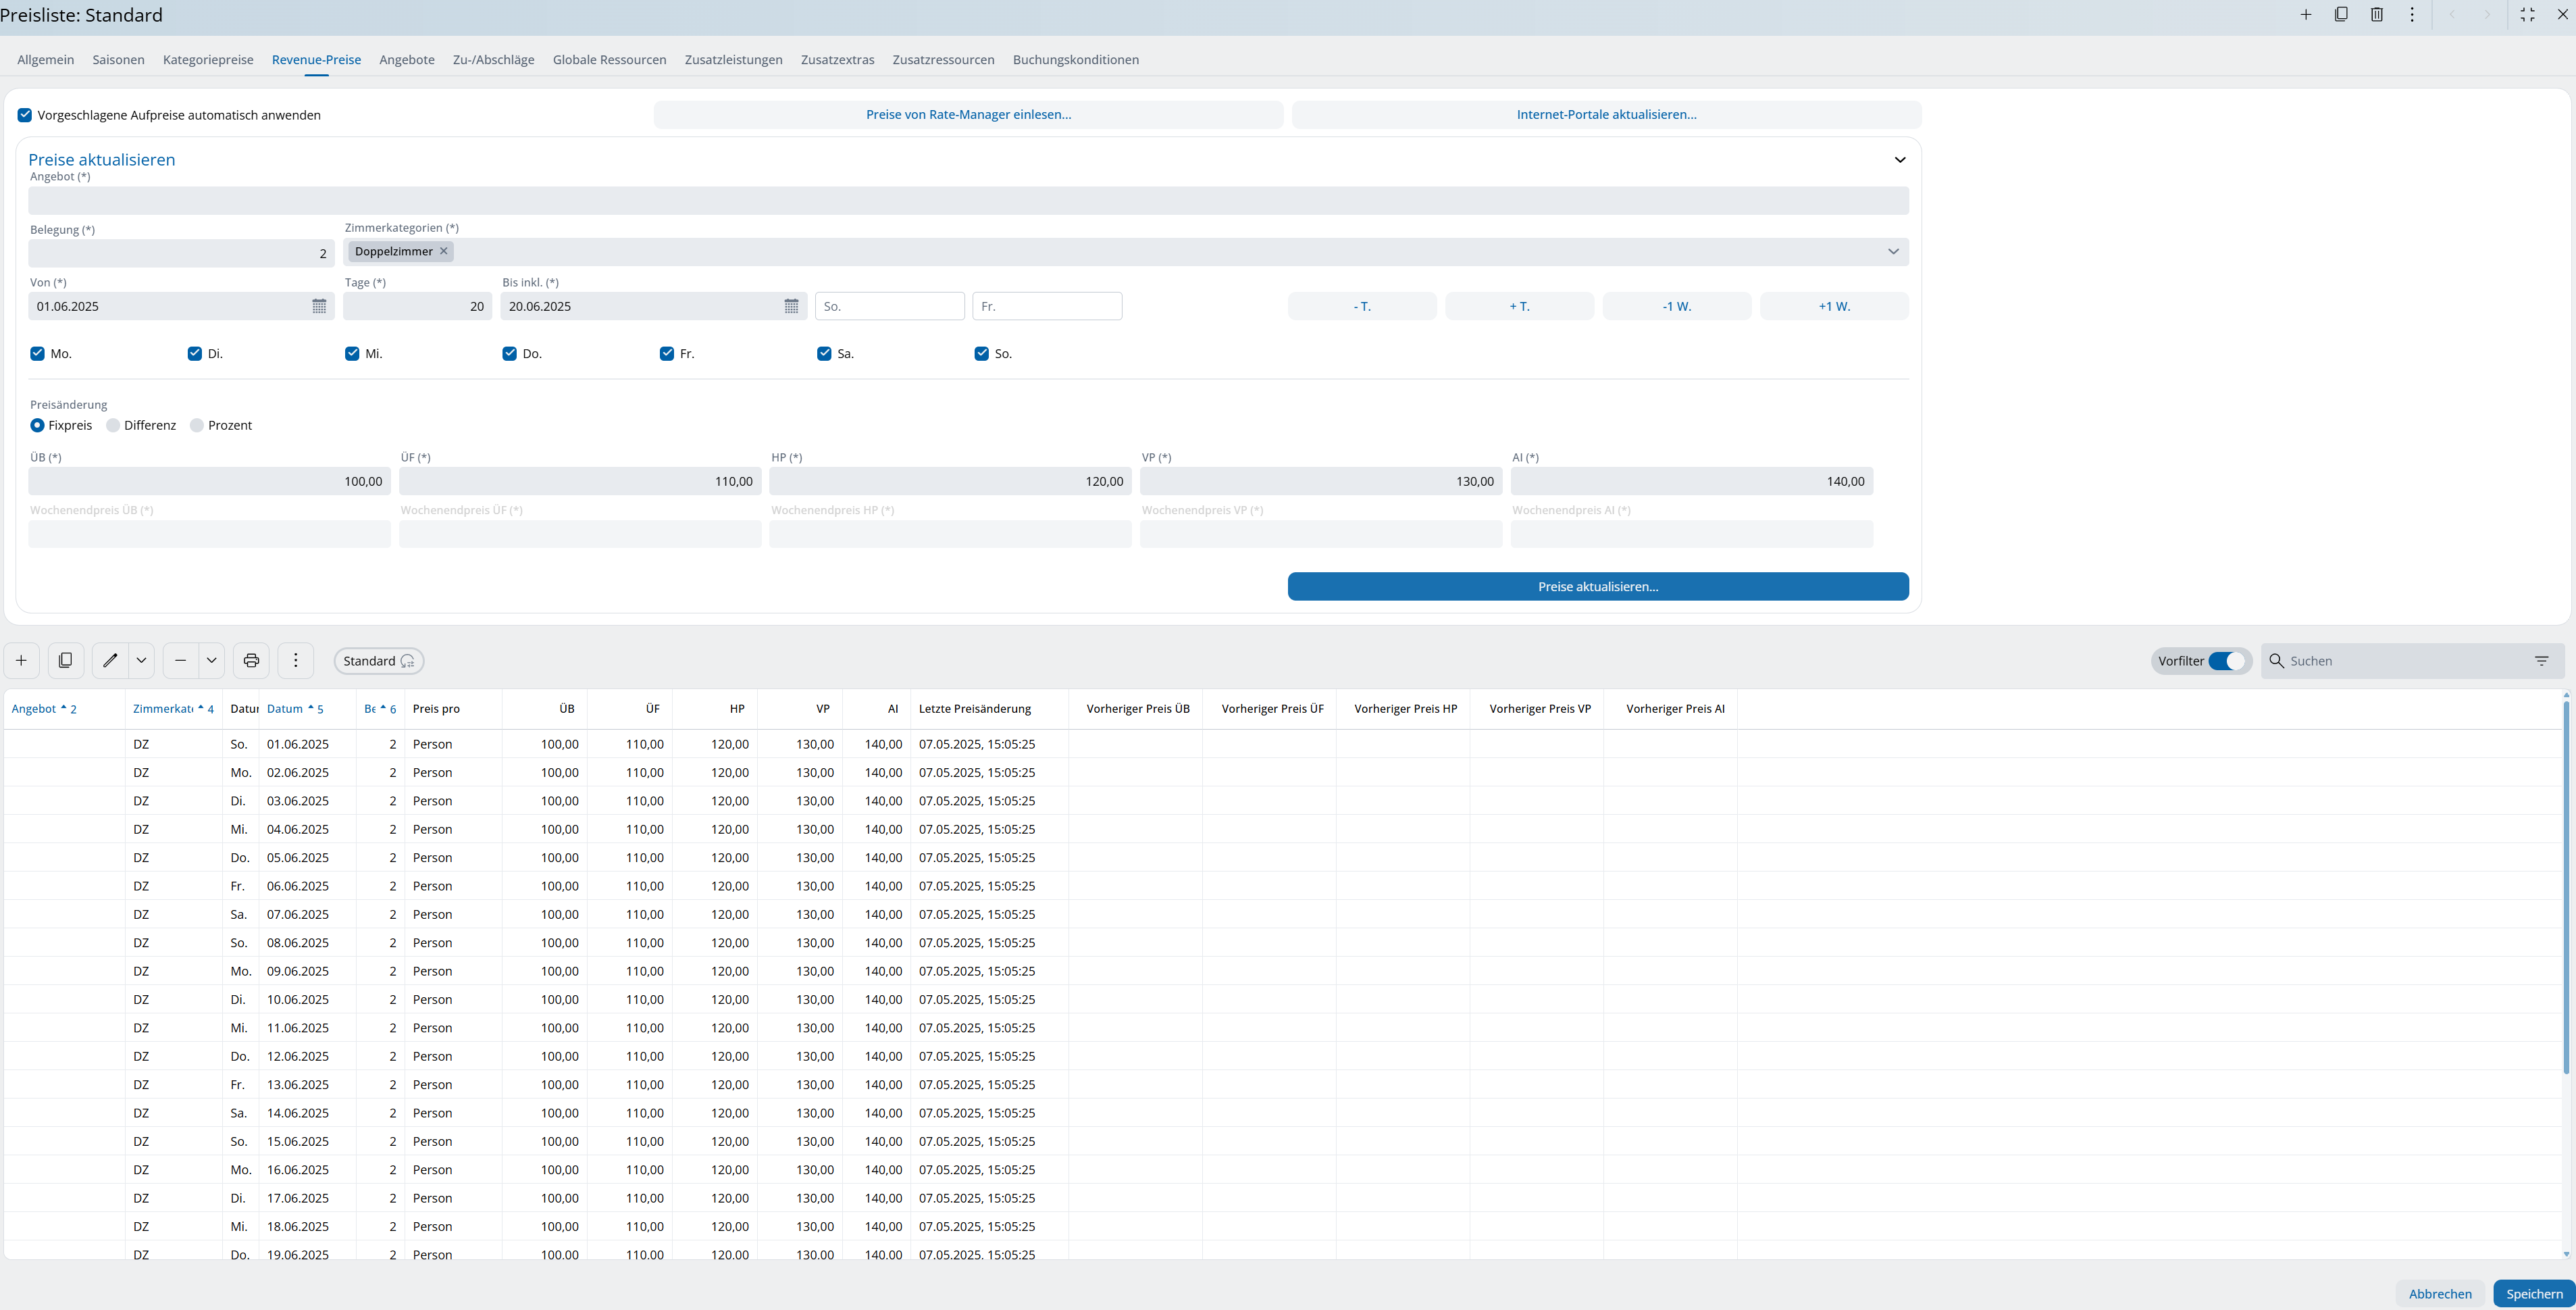Open the calendar picker for the Von date
This screenshot has height=1310, width=2576.
point(319,306)
